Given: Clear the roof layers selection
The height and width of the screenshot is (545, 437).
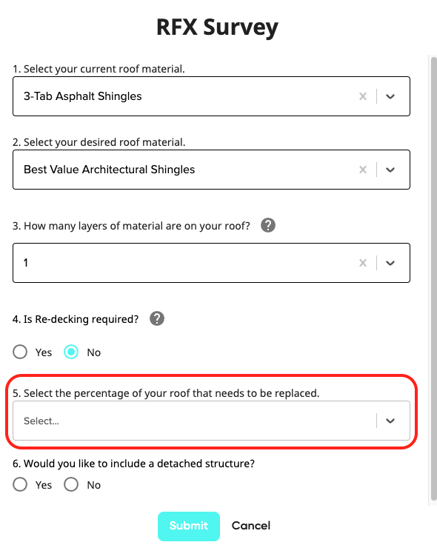Looking at the screenshot, I should click(363, 263).
